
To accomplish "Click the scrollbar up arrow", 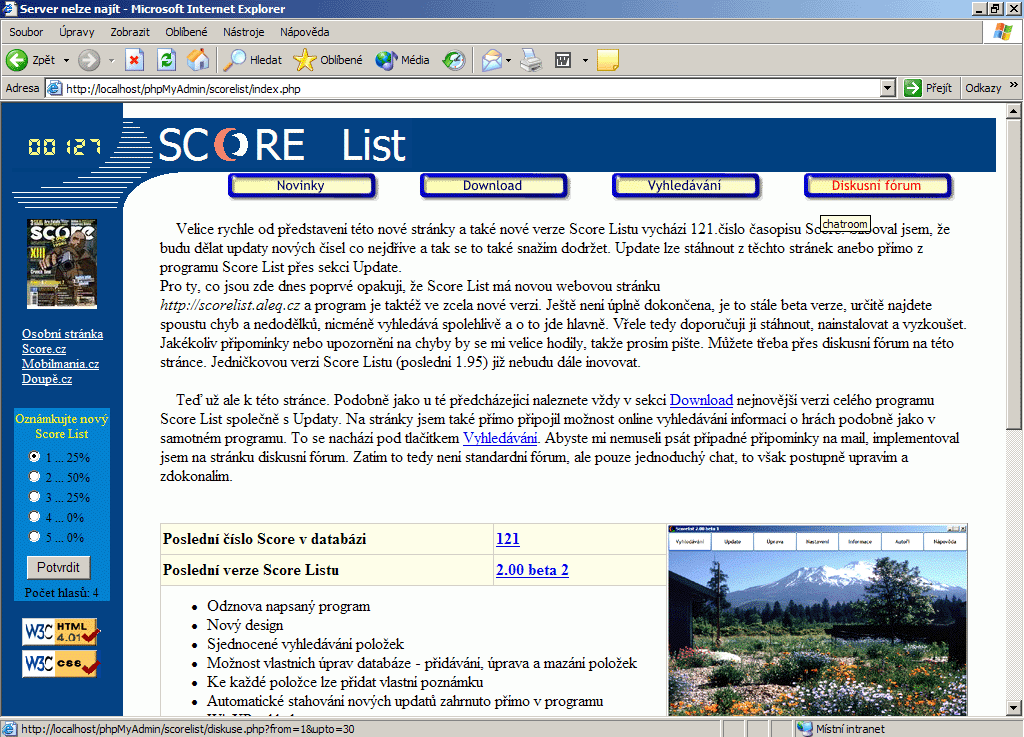I will coord(1014,112).
